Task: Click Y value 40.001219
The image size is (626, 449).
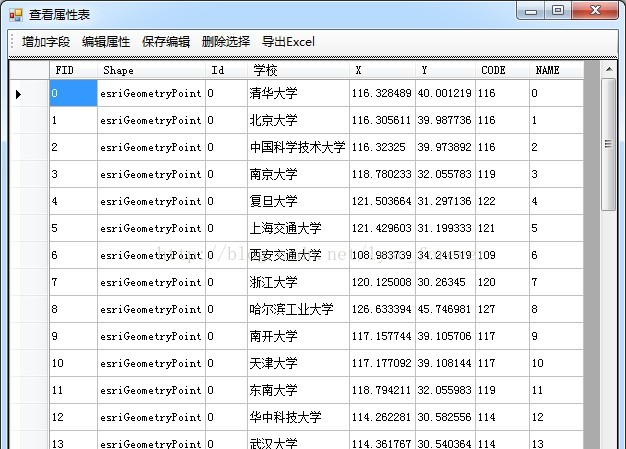Action: click(x=445, y=93)
